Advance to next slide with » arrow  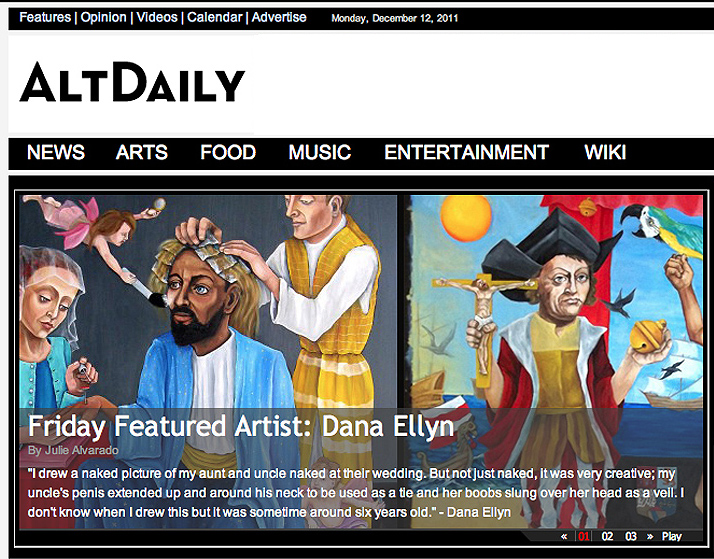coord(650,536)
